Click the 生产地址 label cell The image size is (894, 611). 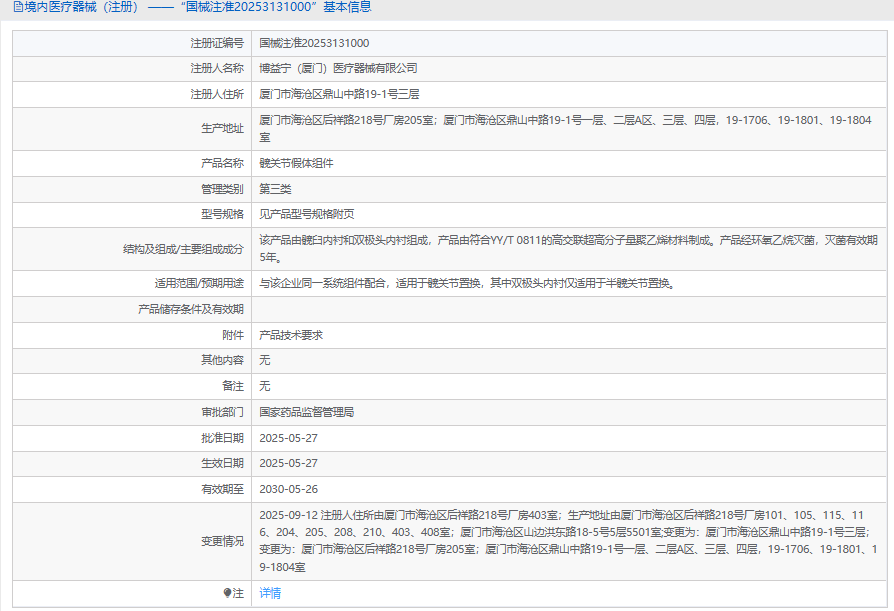coord(132,129)
